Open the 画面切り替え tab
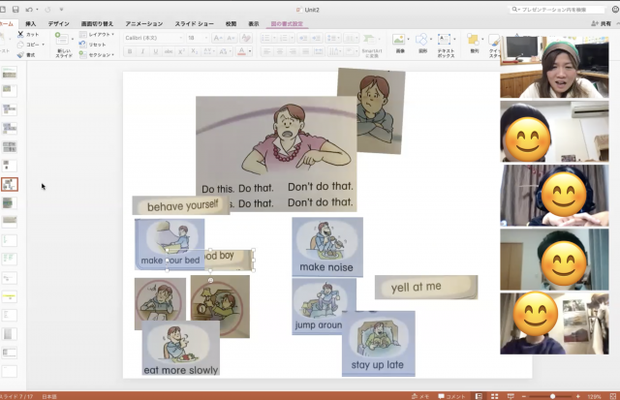 [x=97, y=24]
